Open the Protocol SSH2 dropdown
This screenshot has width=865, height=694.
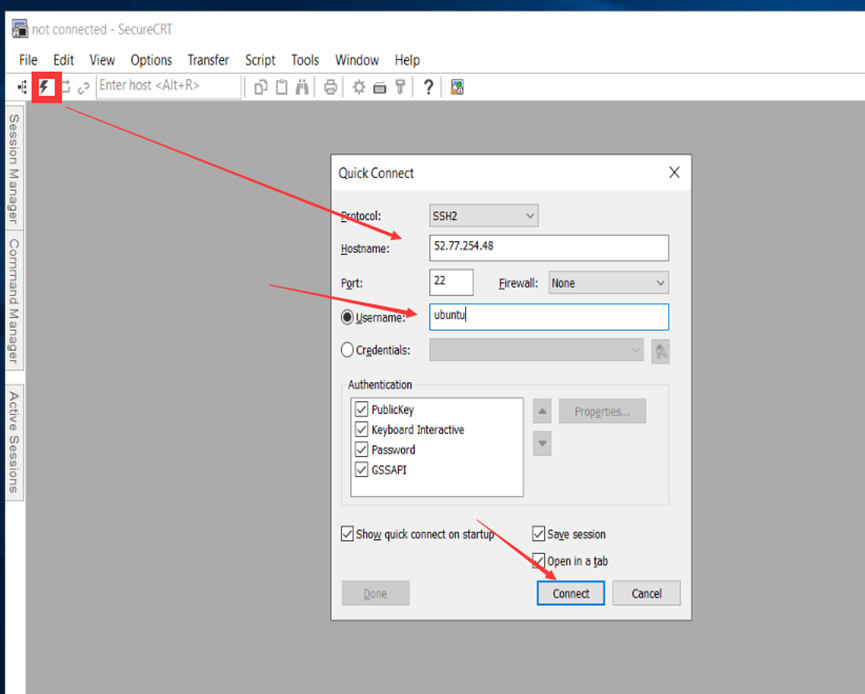click(484, 216)
